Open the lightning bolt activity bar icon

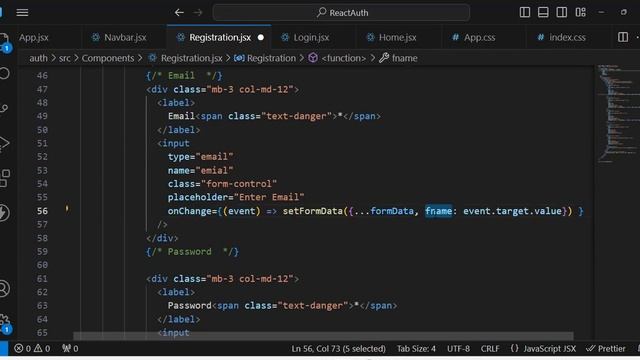[x=4, y=213]
